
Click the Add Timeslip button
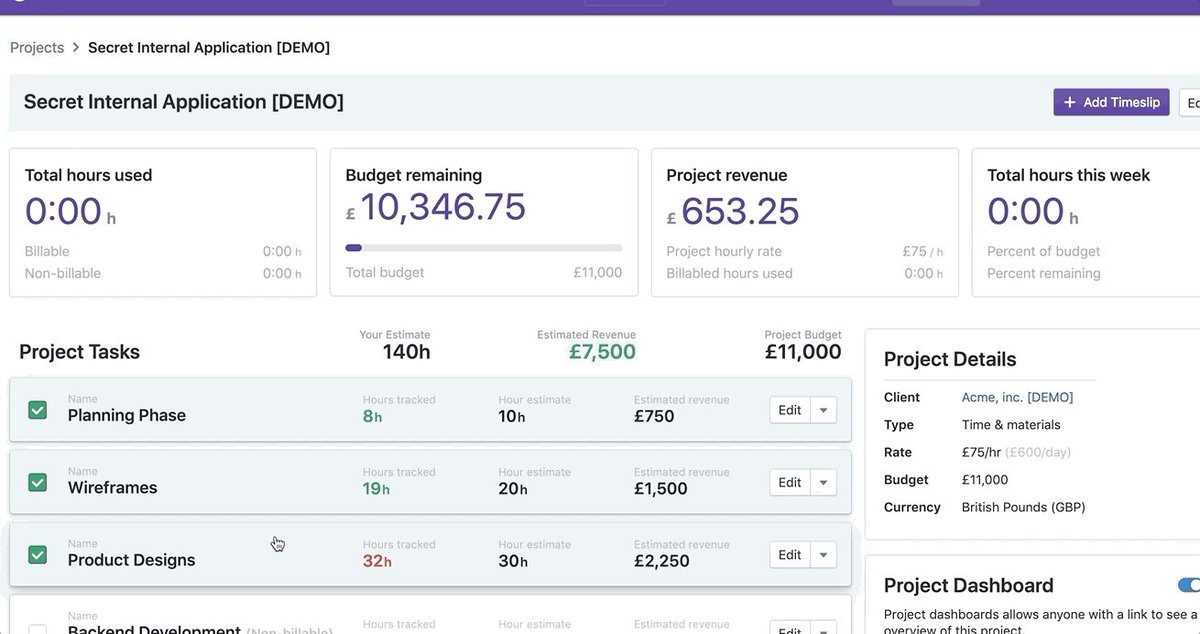[1111, 102]
